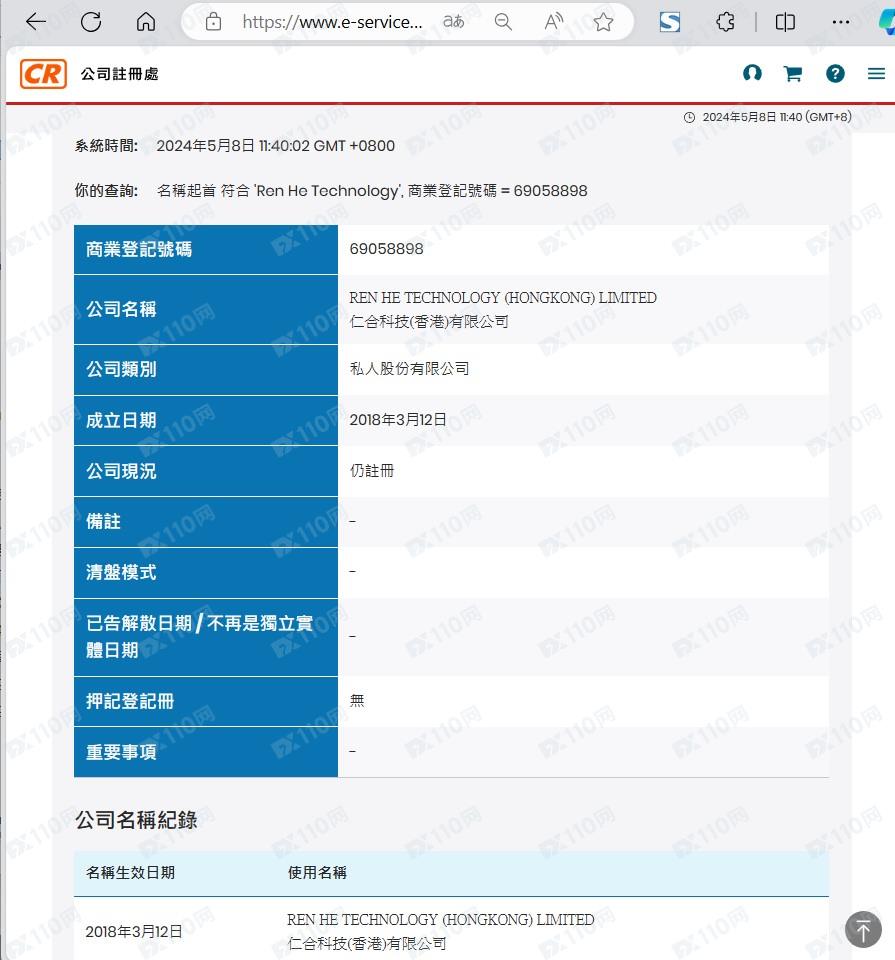
Task: Open the shopping cart
Action: (x=793, y=74)
